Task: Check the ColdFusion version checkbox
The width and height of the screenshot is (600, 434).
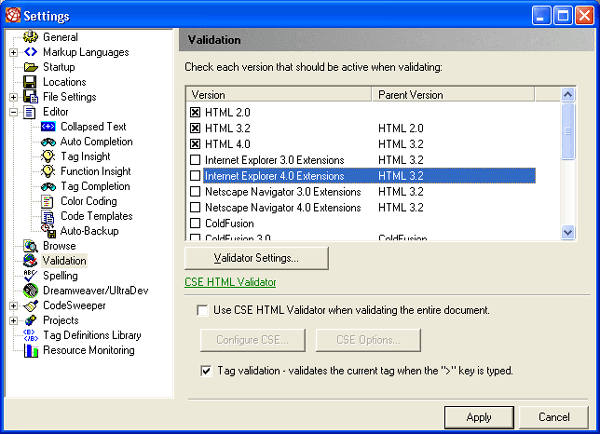Action: point(195,223)
